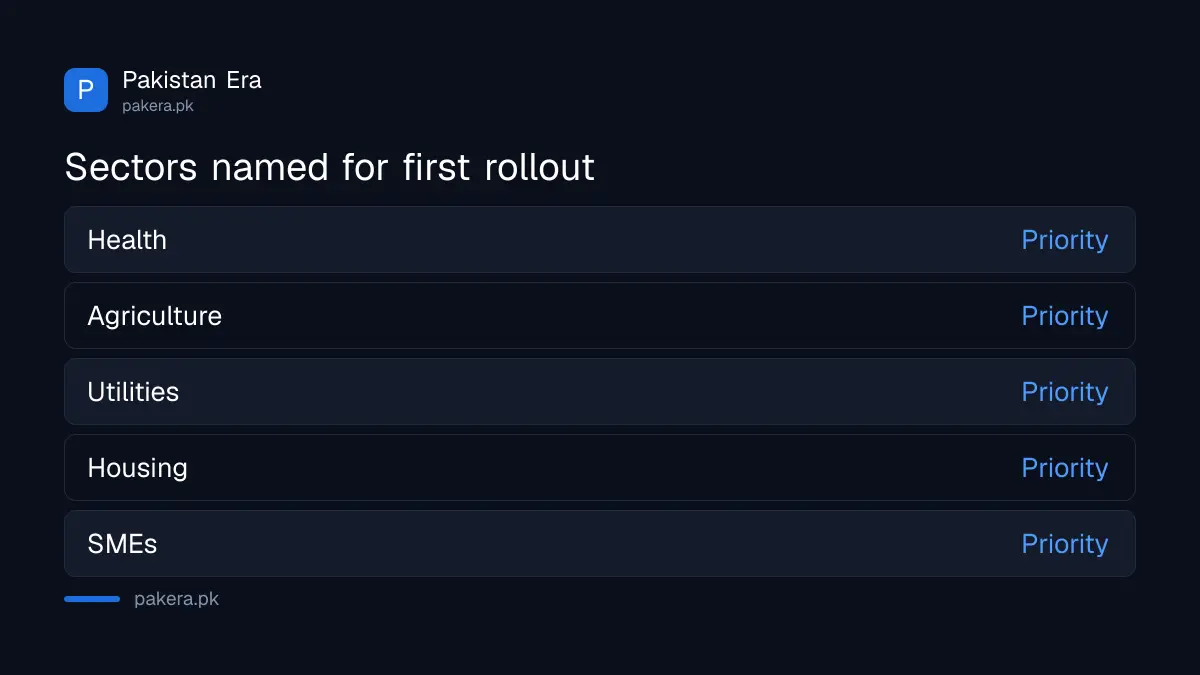Select the SMEs sector row
Viewport: 1200px width, 675px height.
[600, 544]
